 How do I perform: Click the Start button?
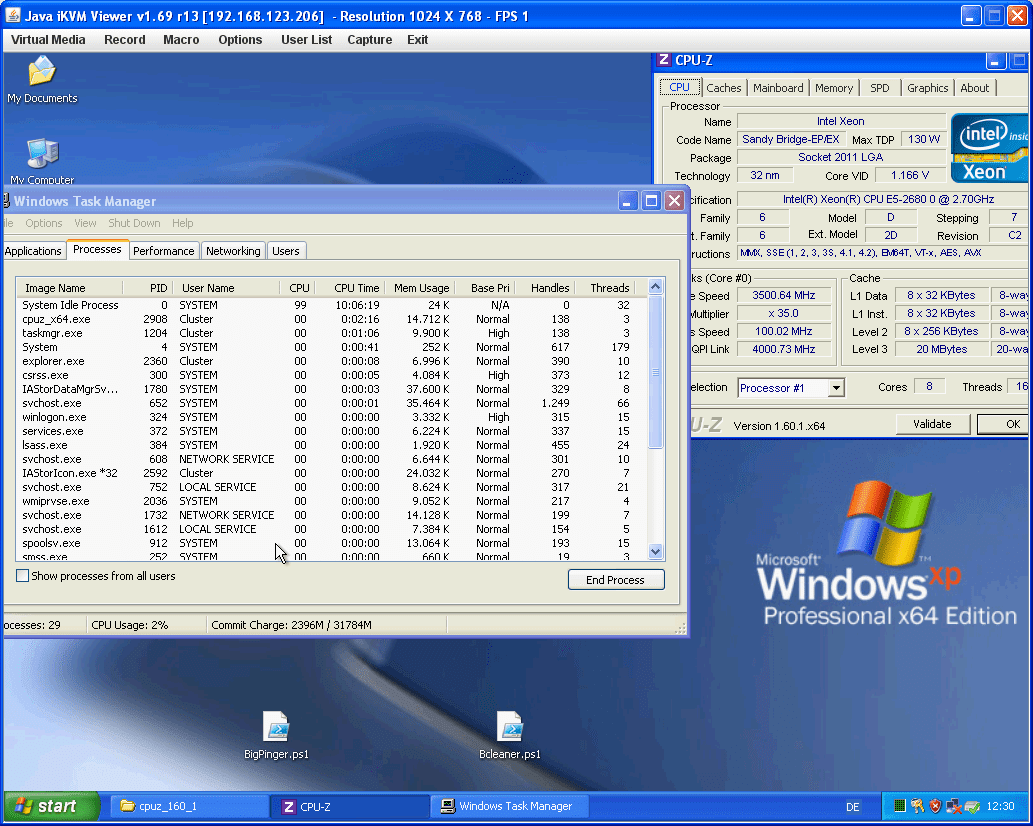(52, 806)
